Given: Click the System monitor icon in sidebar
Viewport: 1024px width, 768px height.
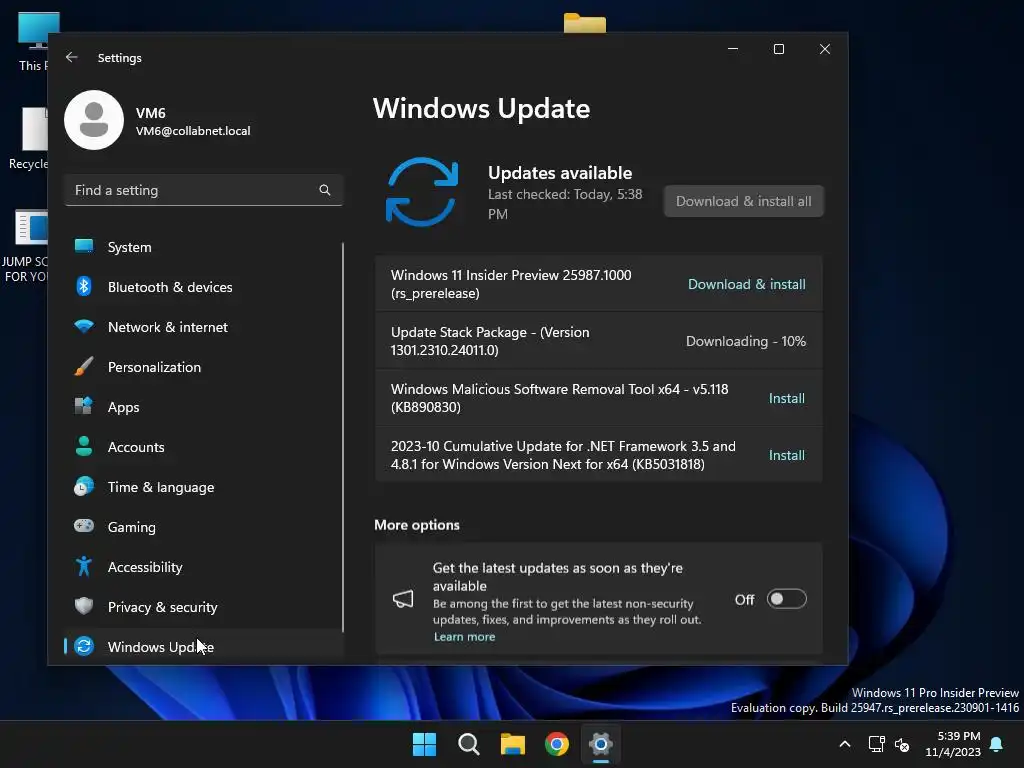Looking at the screenshot, I should tap(84, 246).
